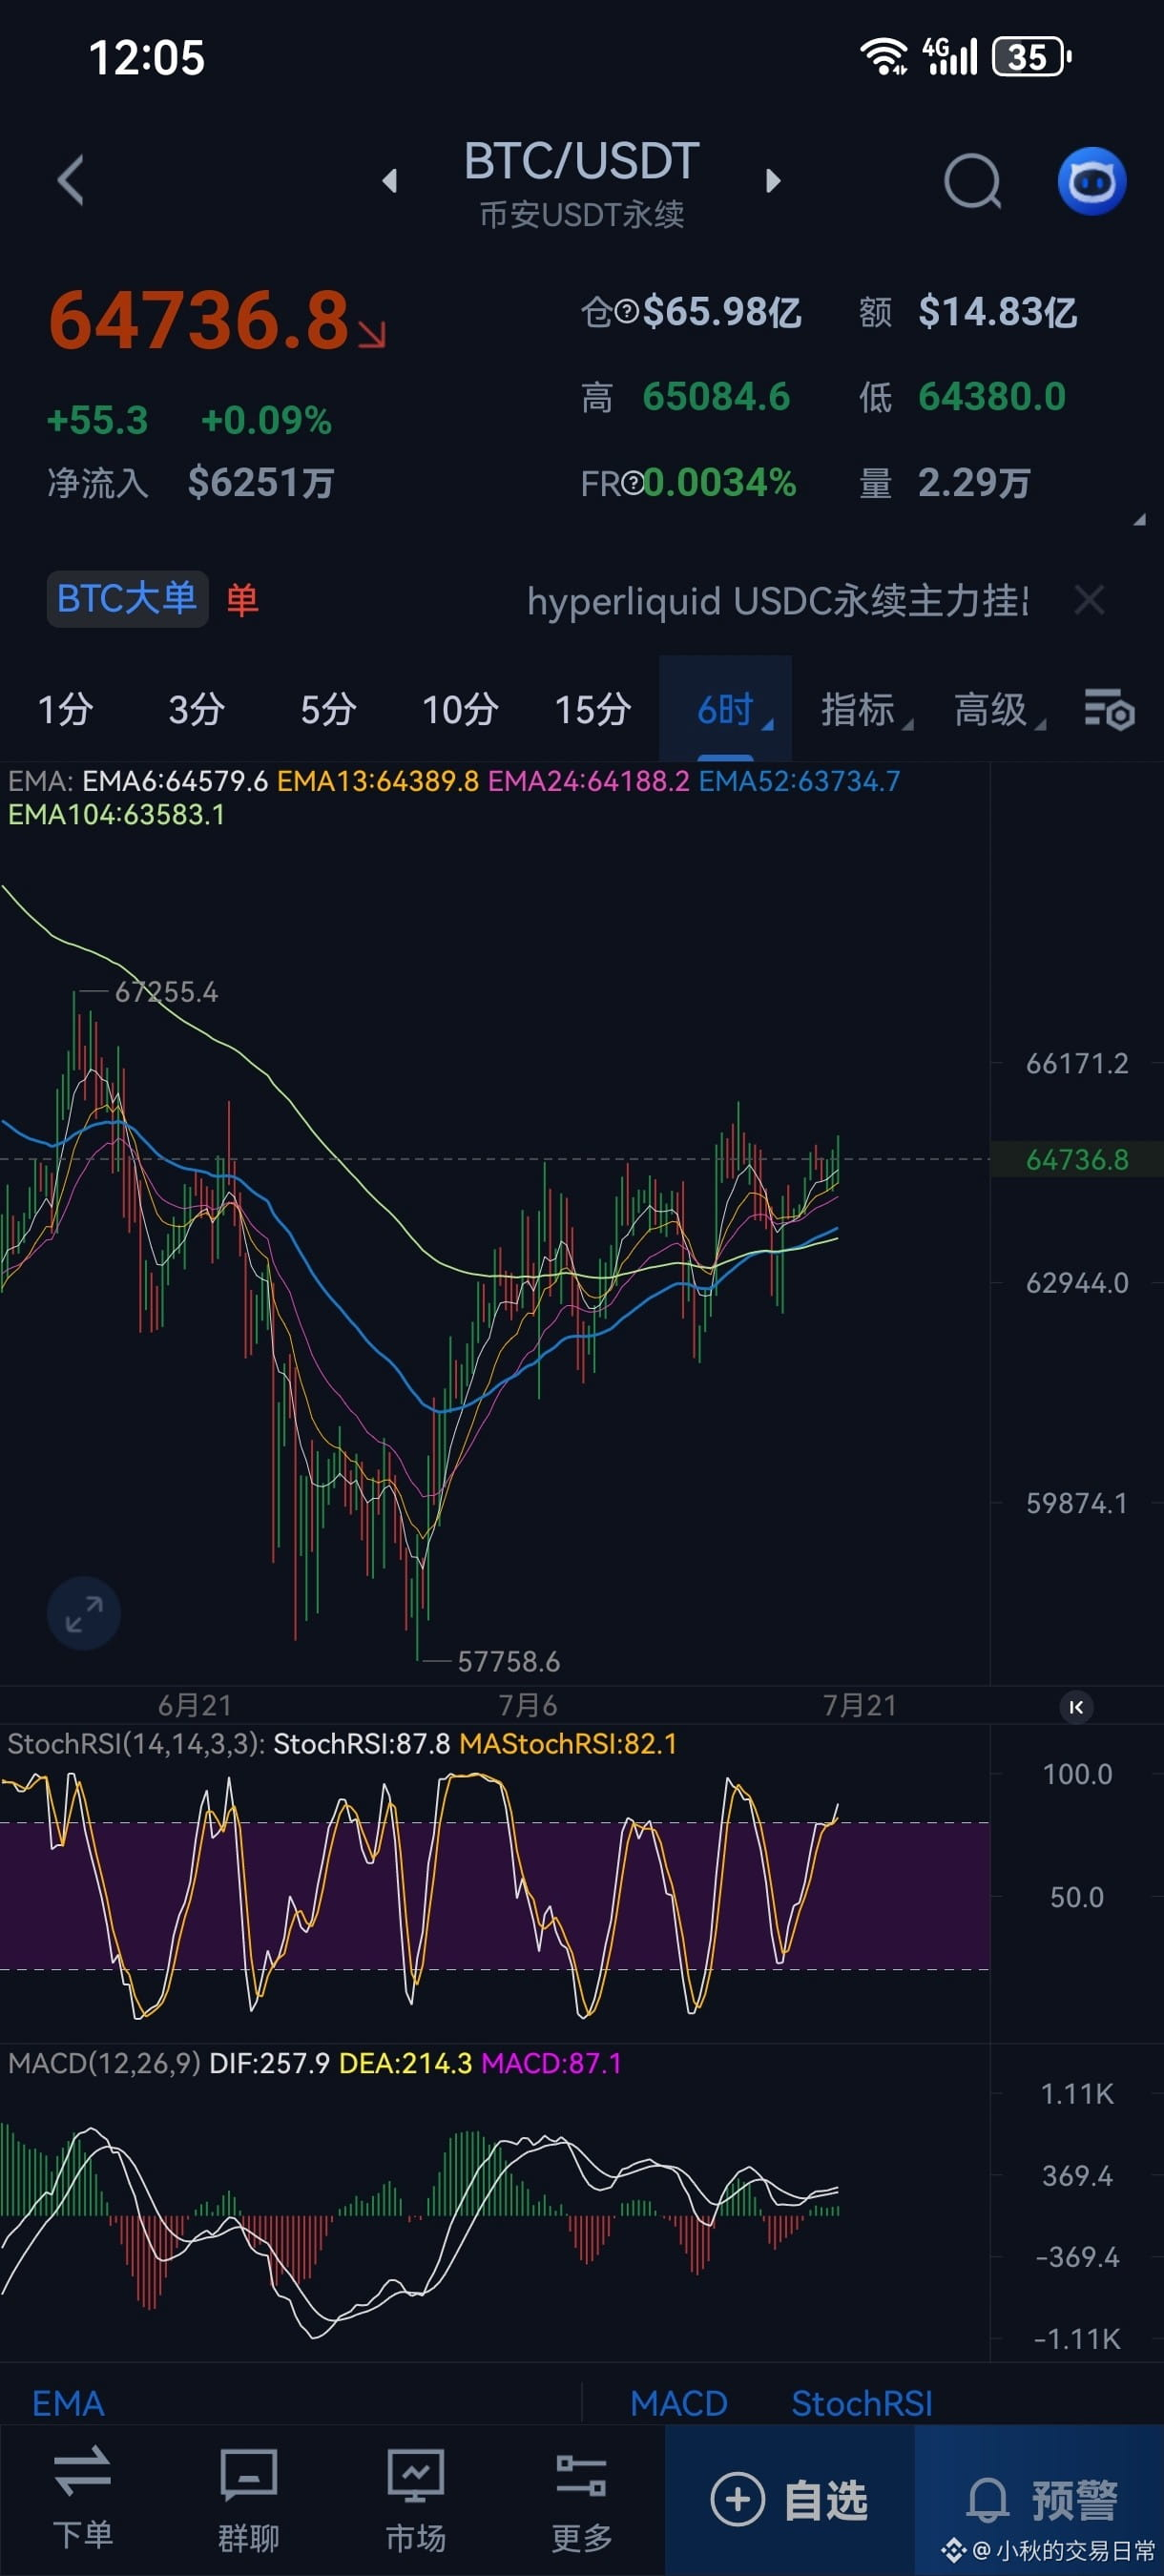Select the 15分 timeframe

point(593,710)
